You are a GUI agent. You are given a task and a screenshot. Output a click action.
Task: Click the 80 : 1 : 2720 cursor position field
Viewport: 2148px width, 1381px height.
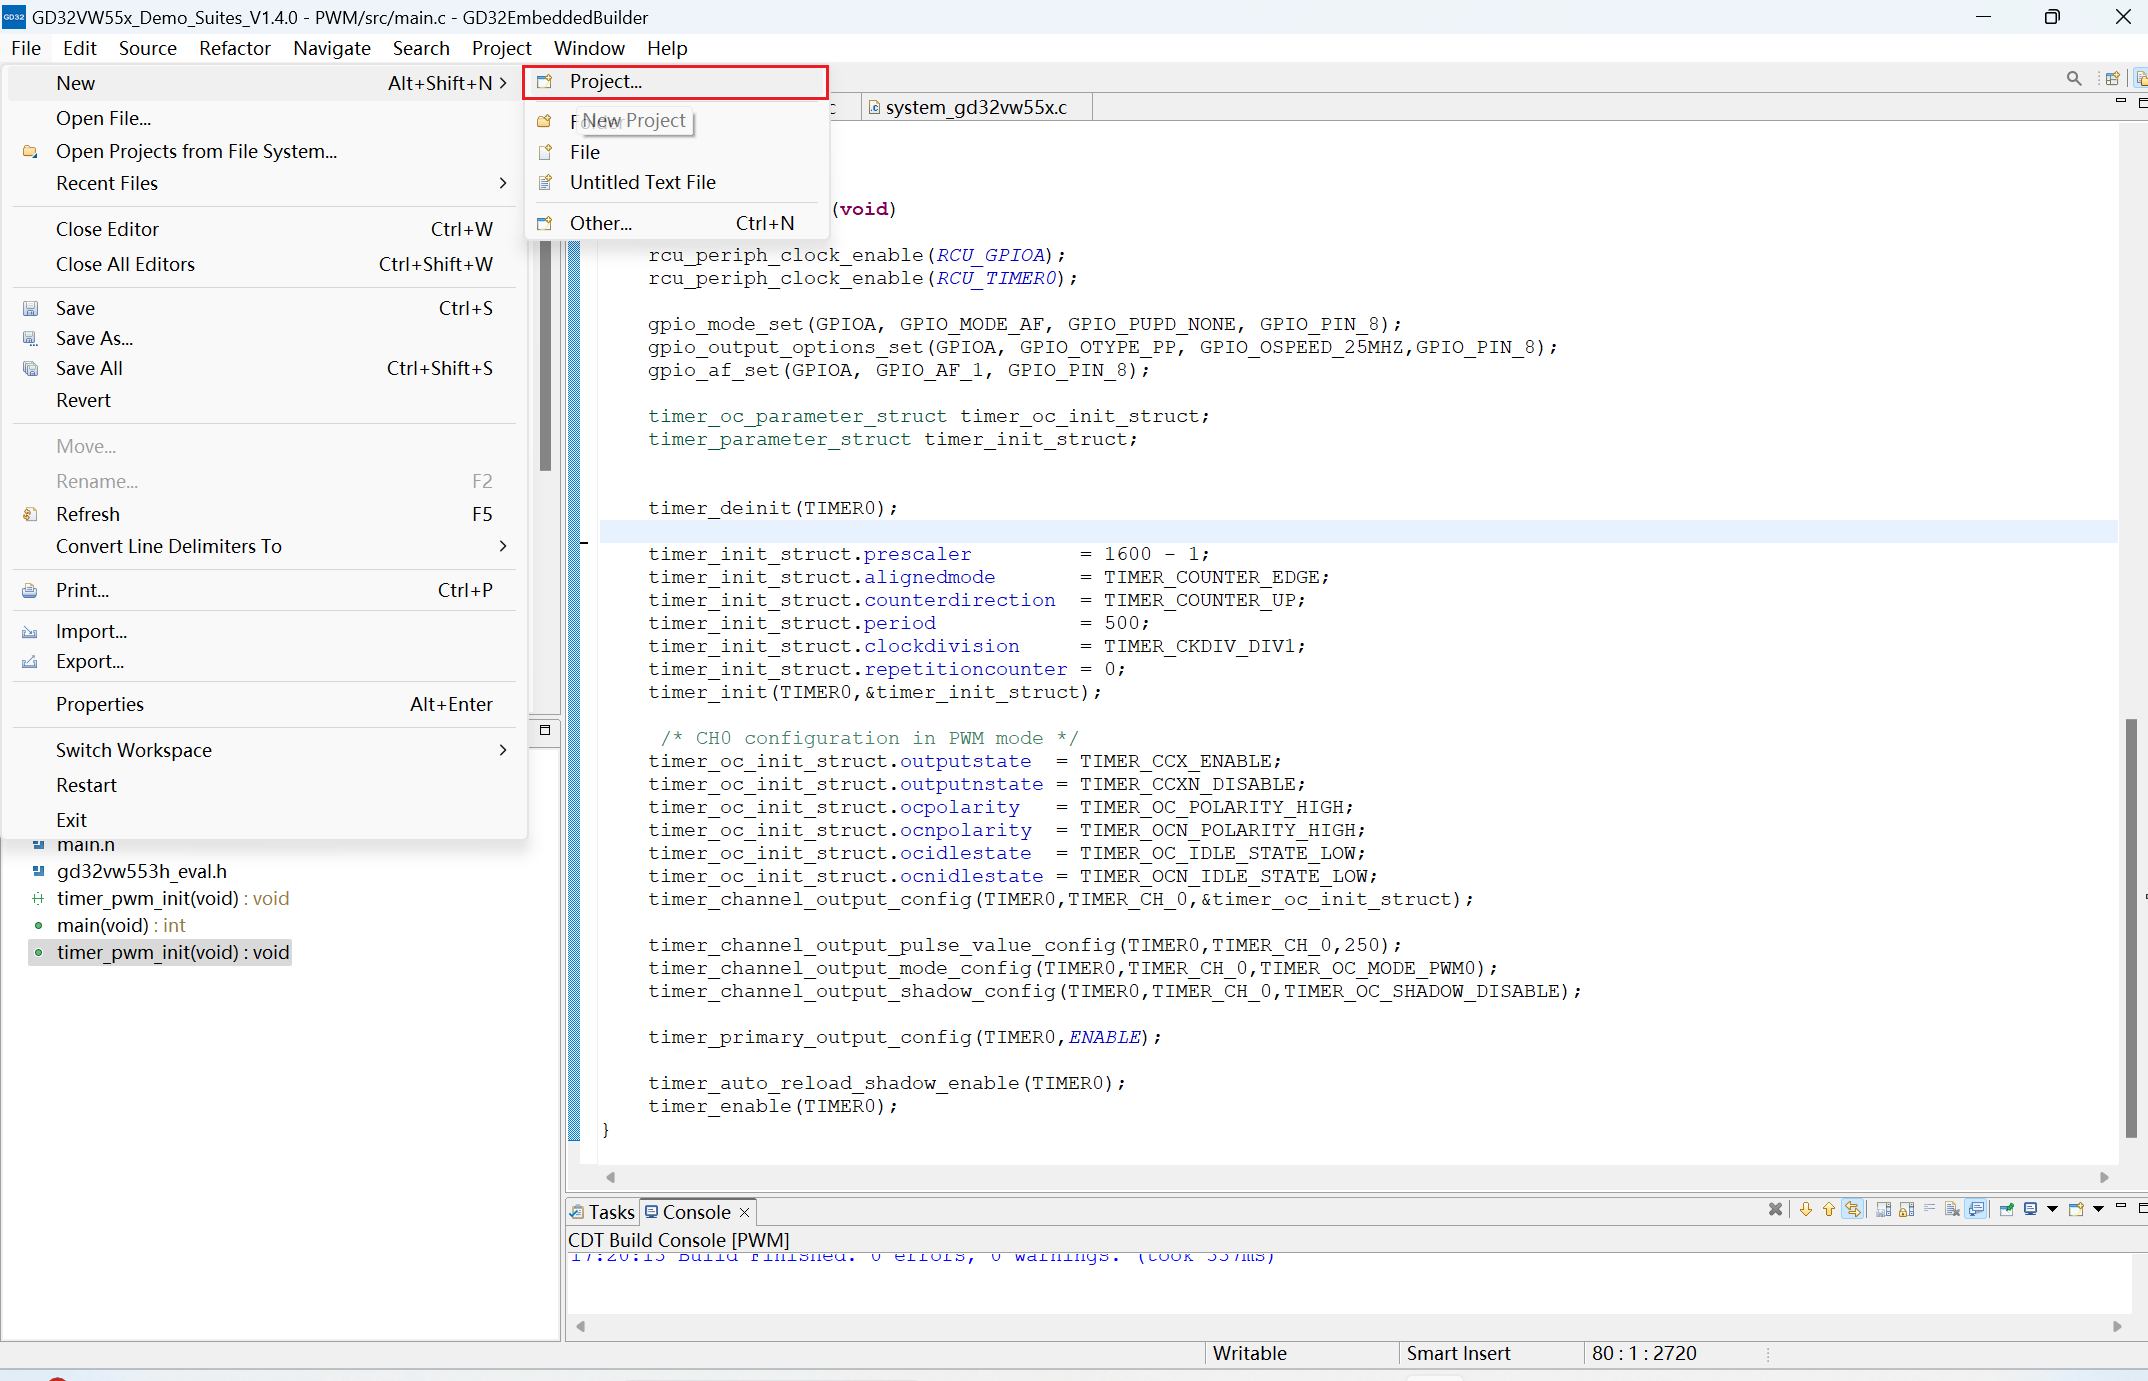click(1644, 1353)
